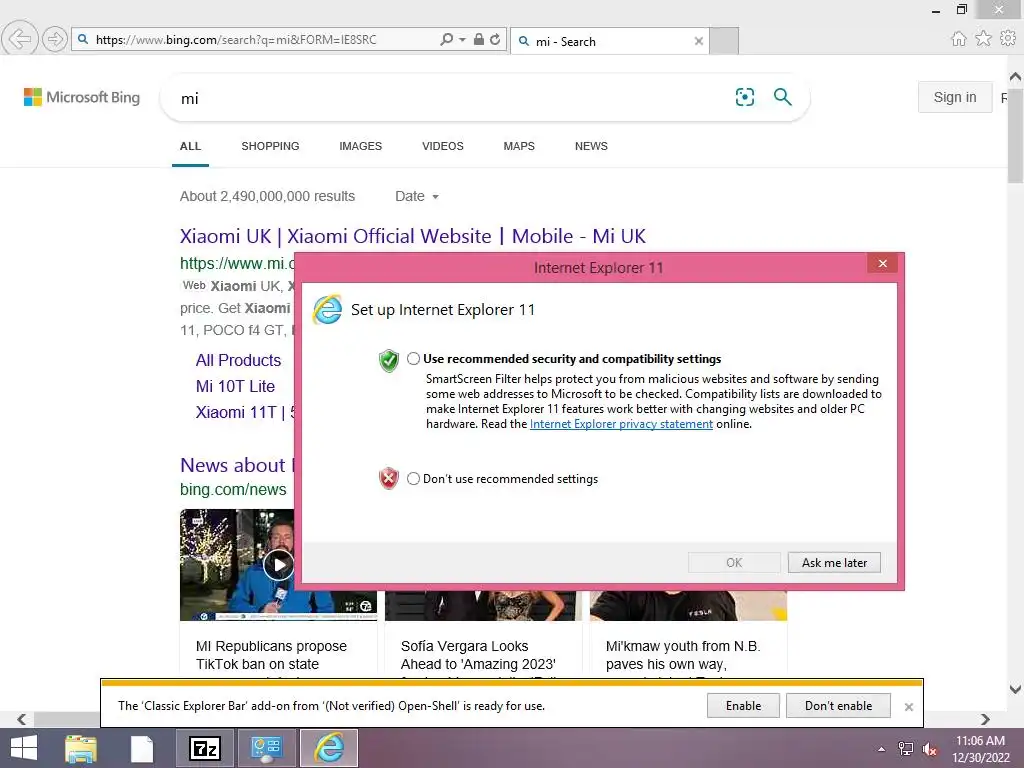Click the muted volume tray icon
This screenshot has height=768, width=1024.
click(929, 749)
